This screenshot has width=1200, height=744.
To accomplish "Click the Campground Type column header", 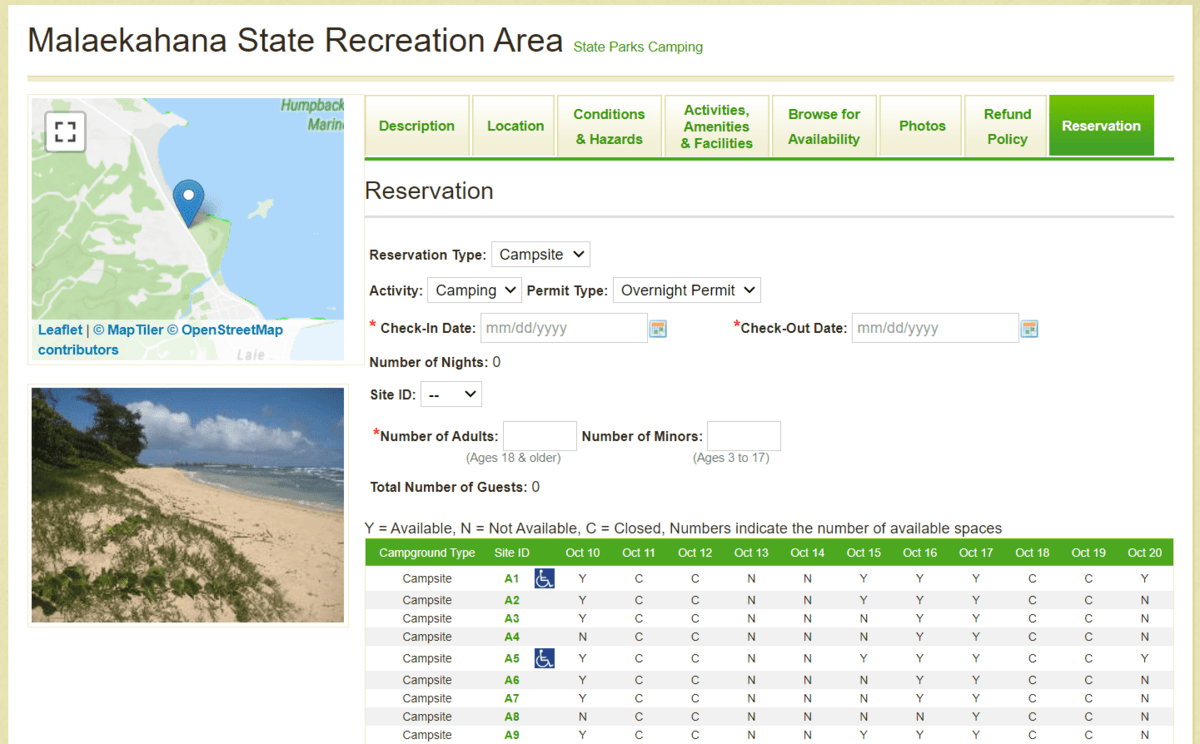I will coord(427,553).
